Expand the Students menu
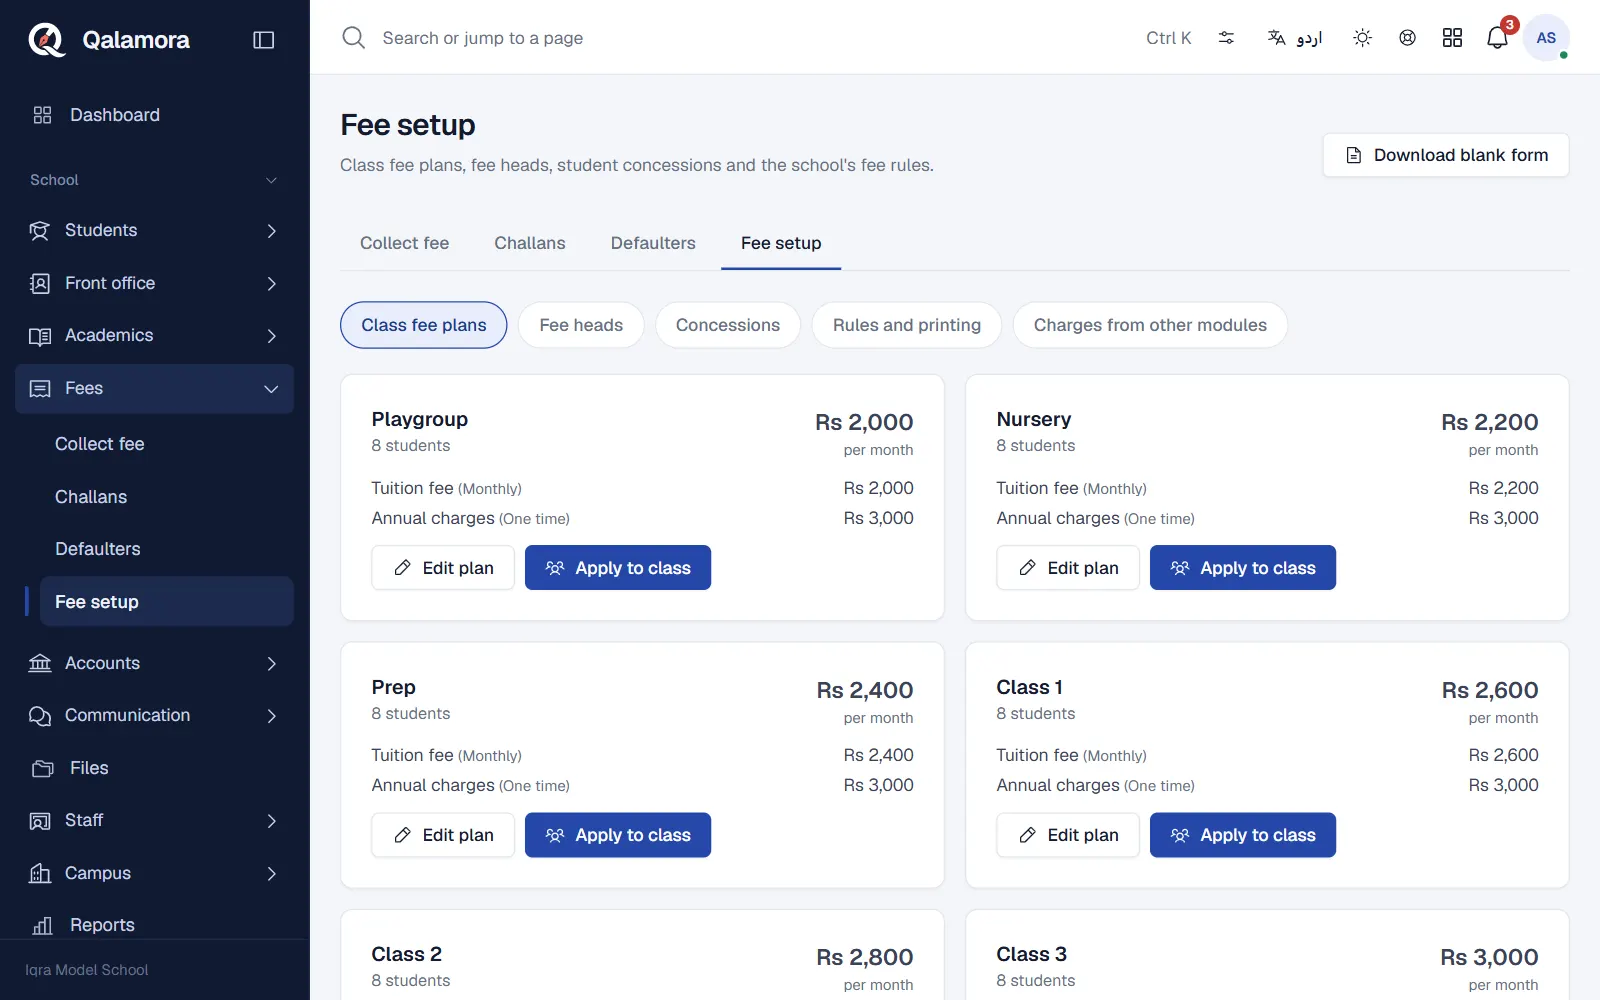The image size is (1600, 1000). point(155,231)
